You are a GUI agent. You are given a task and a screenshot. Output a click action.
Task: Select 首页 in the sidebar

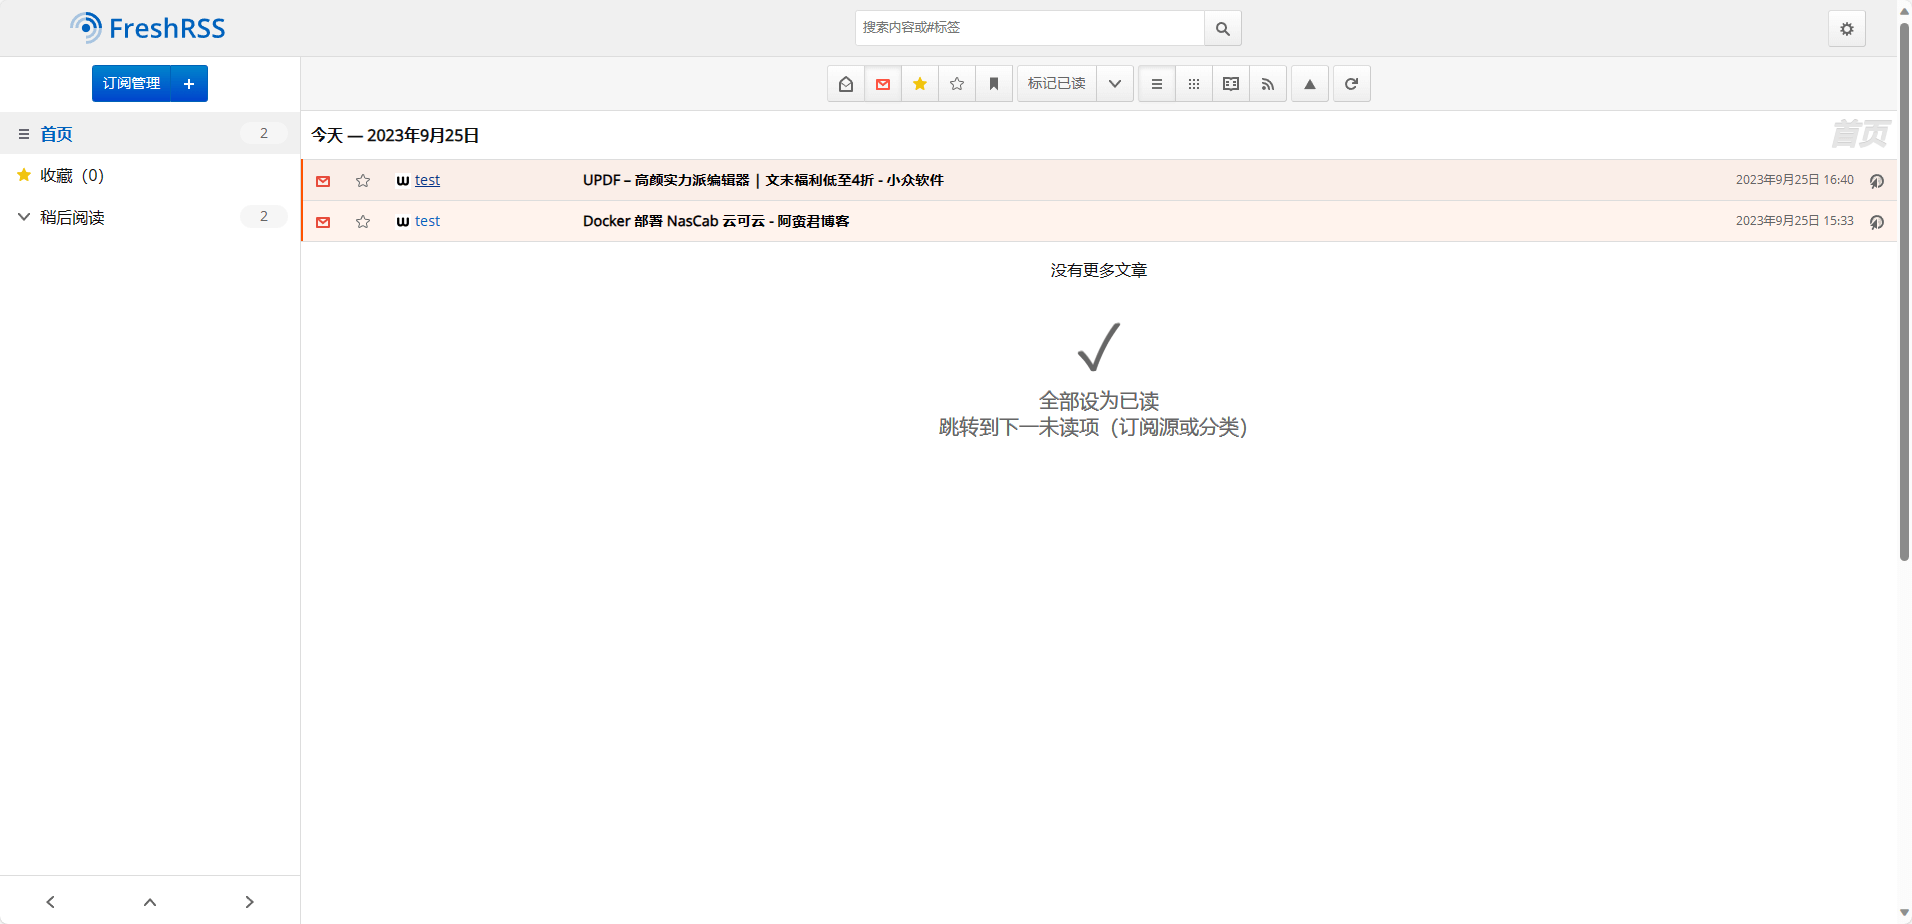click(x=56, y=134)
